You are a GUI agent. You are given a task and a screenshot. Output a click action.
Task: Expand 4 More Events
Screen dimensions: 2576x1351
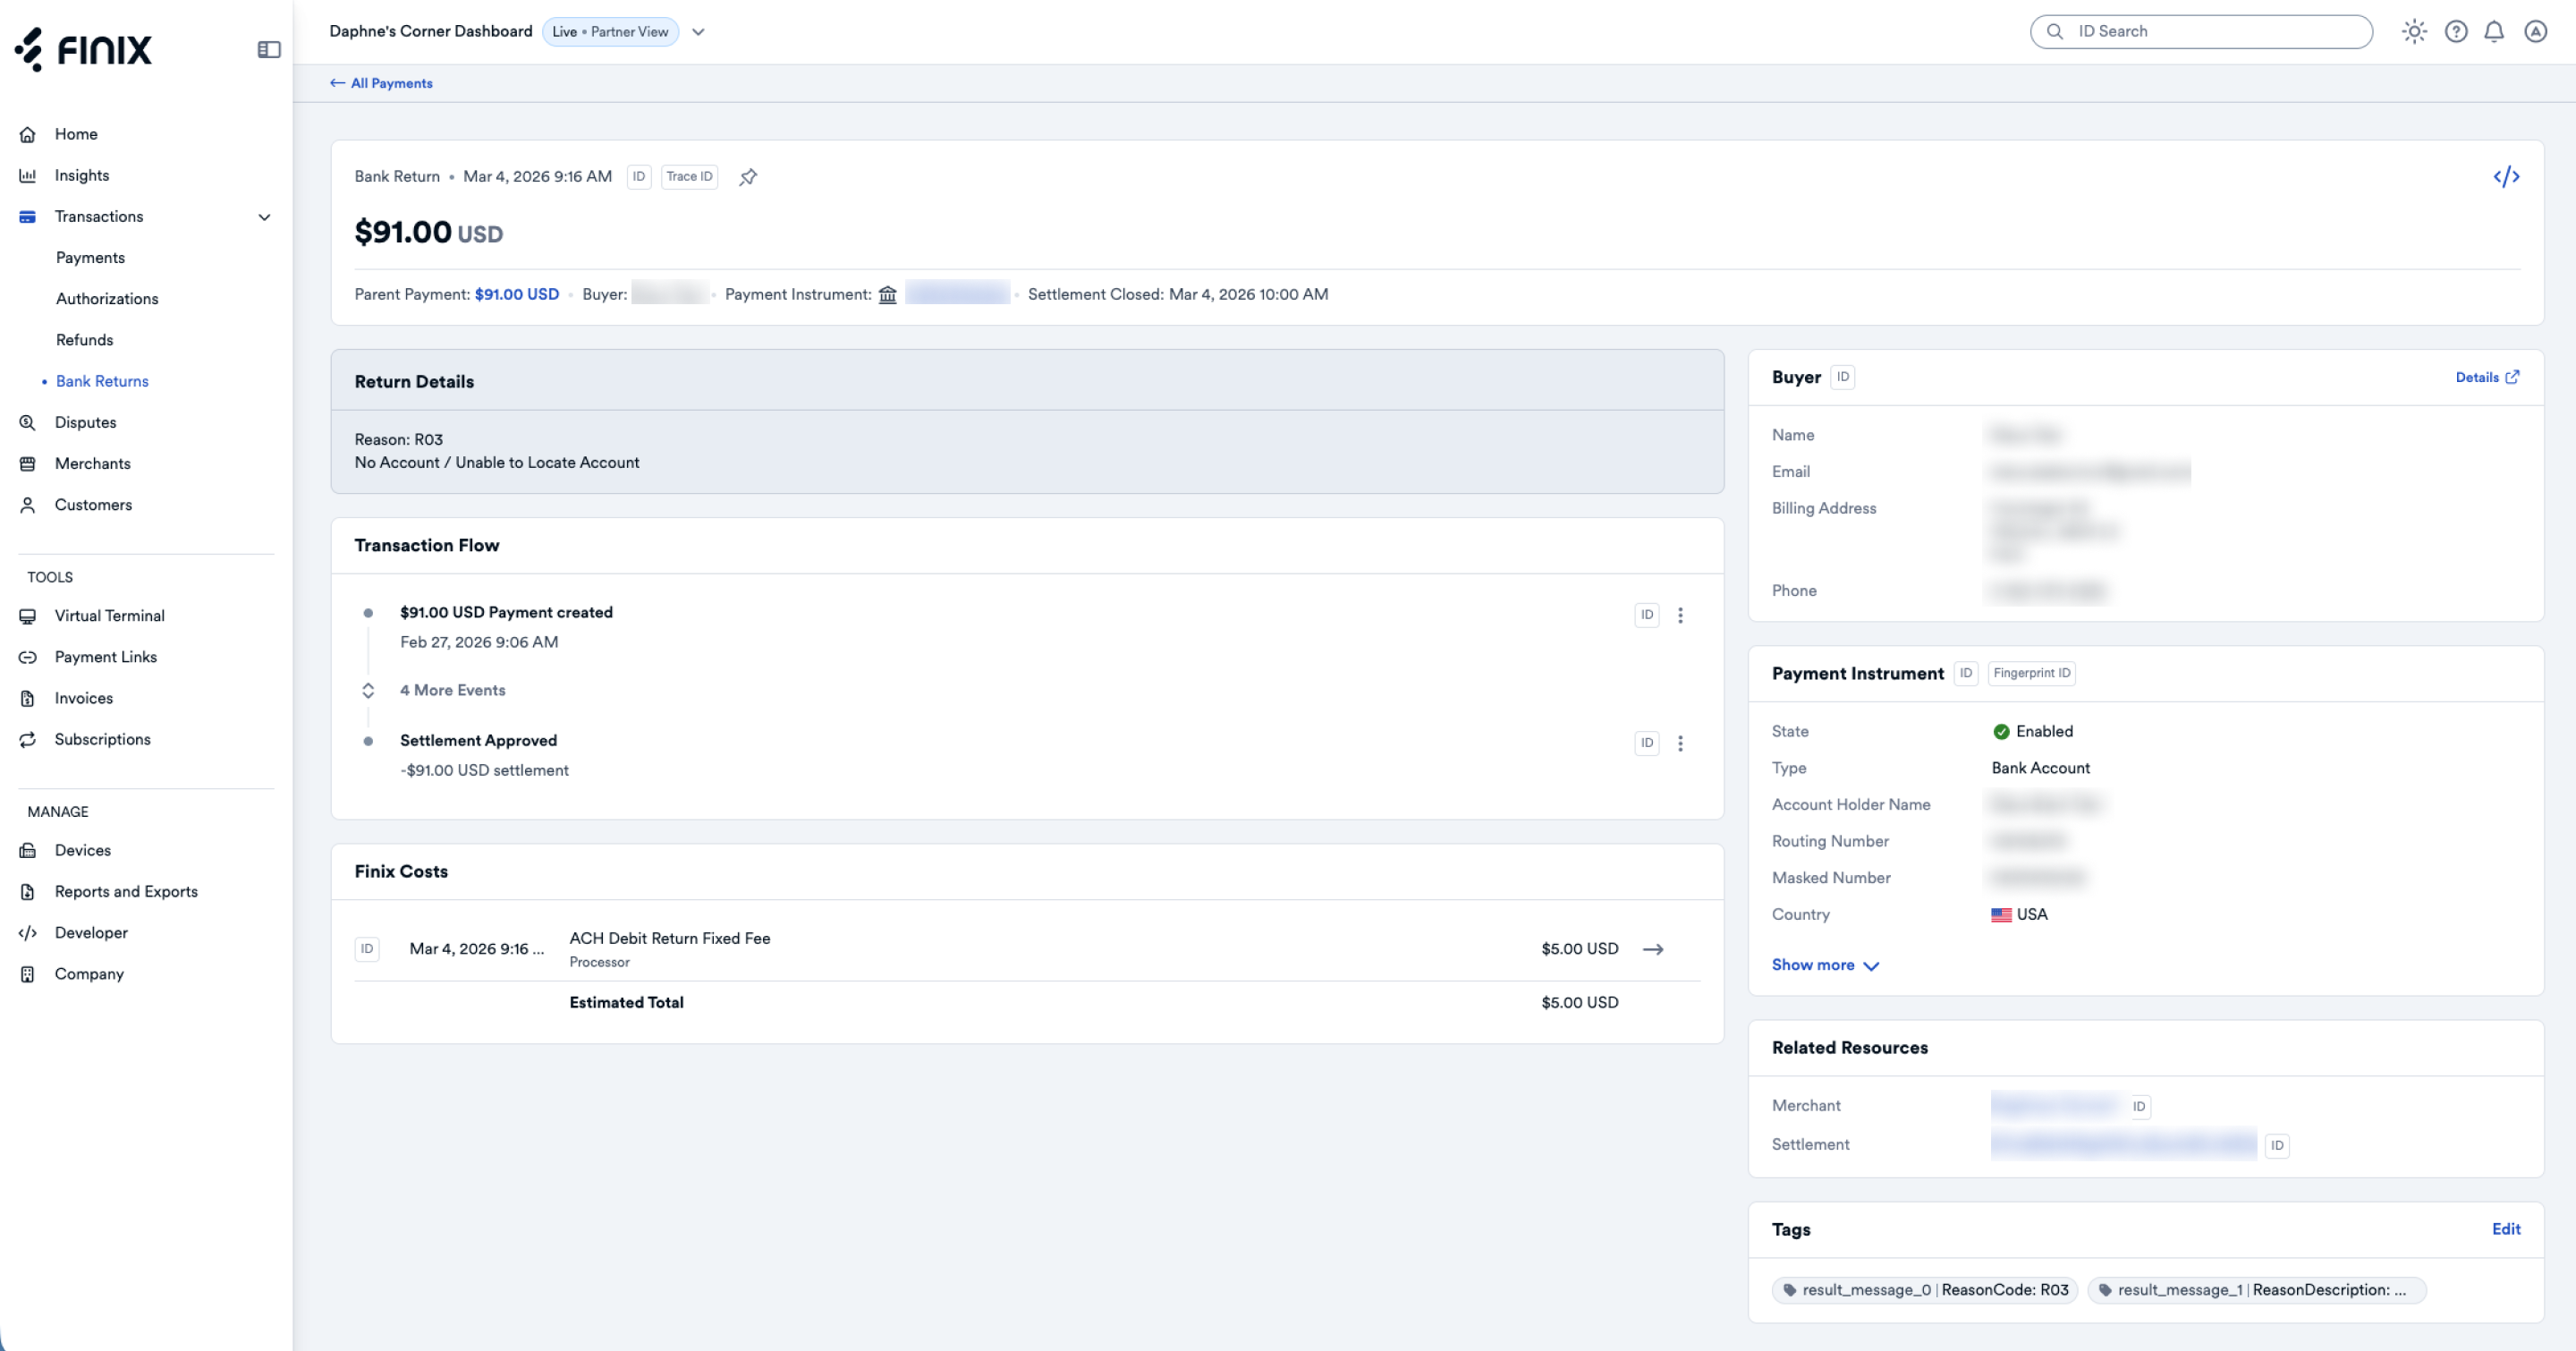coord(452,690)
